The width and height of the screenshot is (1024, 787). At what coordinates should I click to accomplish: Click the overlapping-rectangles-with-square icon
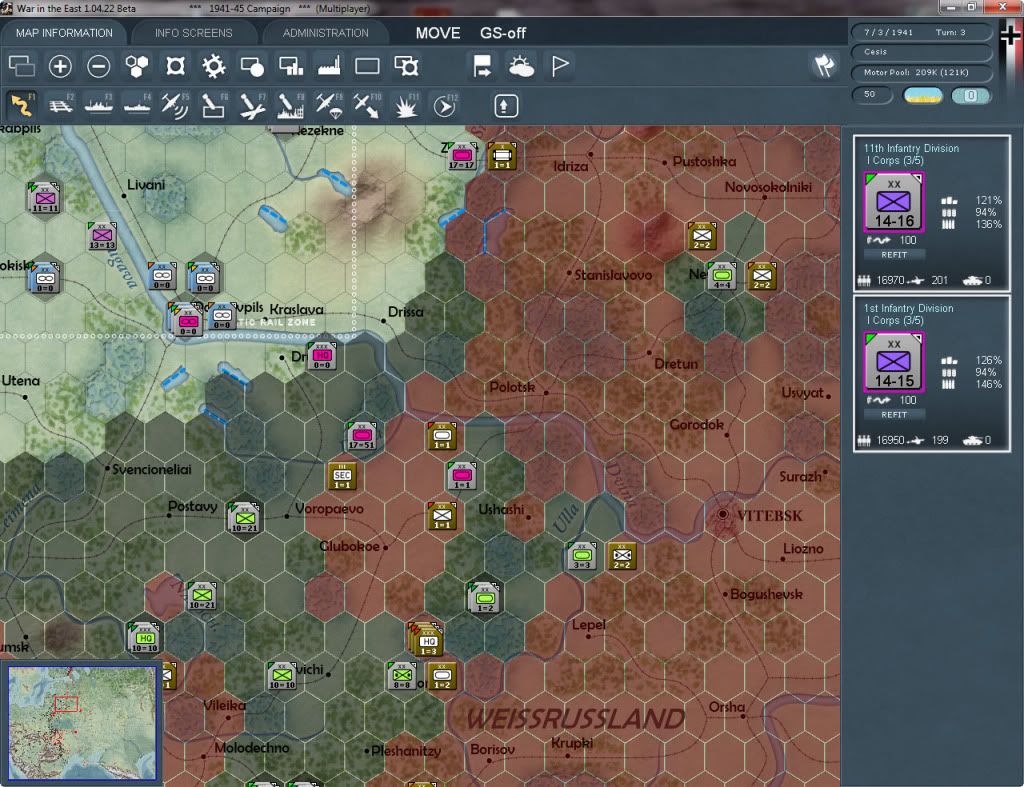tap(406, 66)
